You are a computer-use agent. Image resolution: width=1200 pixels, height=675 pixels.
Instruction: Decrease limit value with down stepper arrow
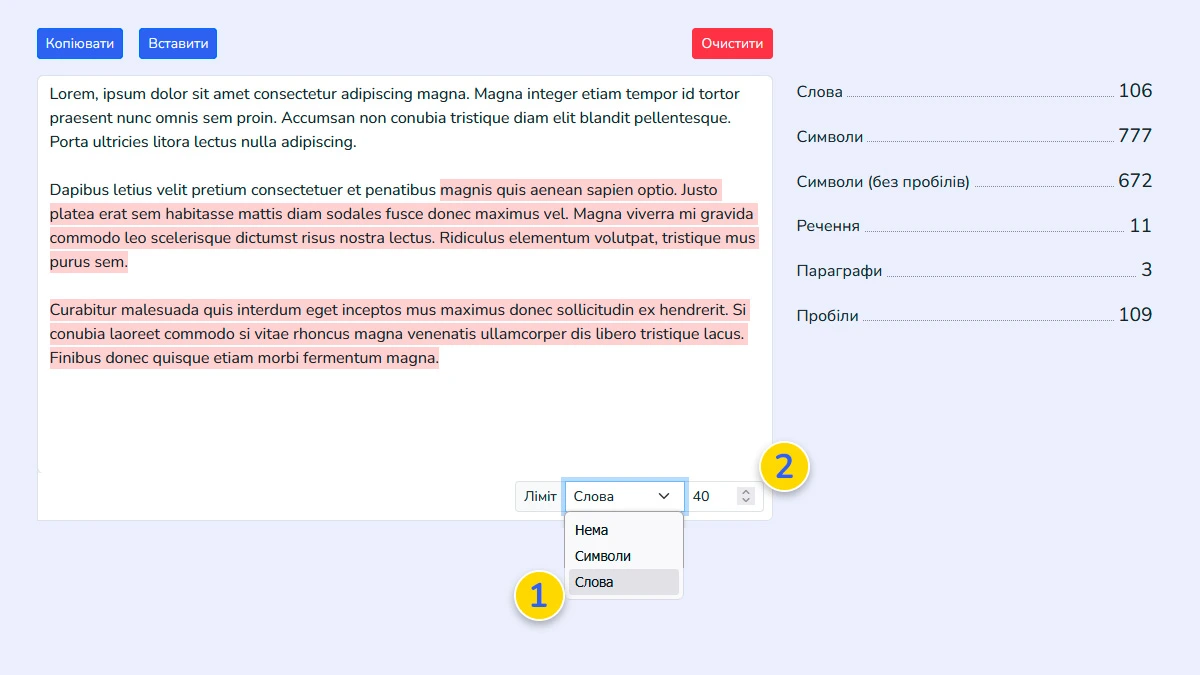pos(745,501)
